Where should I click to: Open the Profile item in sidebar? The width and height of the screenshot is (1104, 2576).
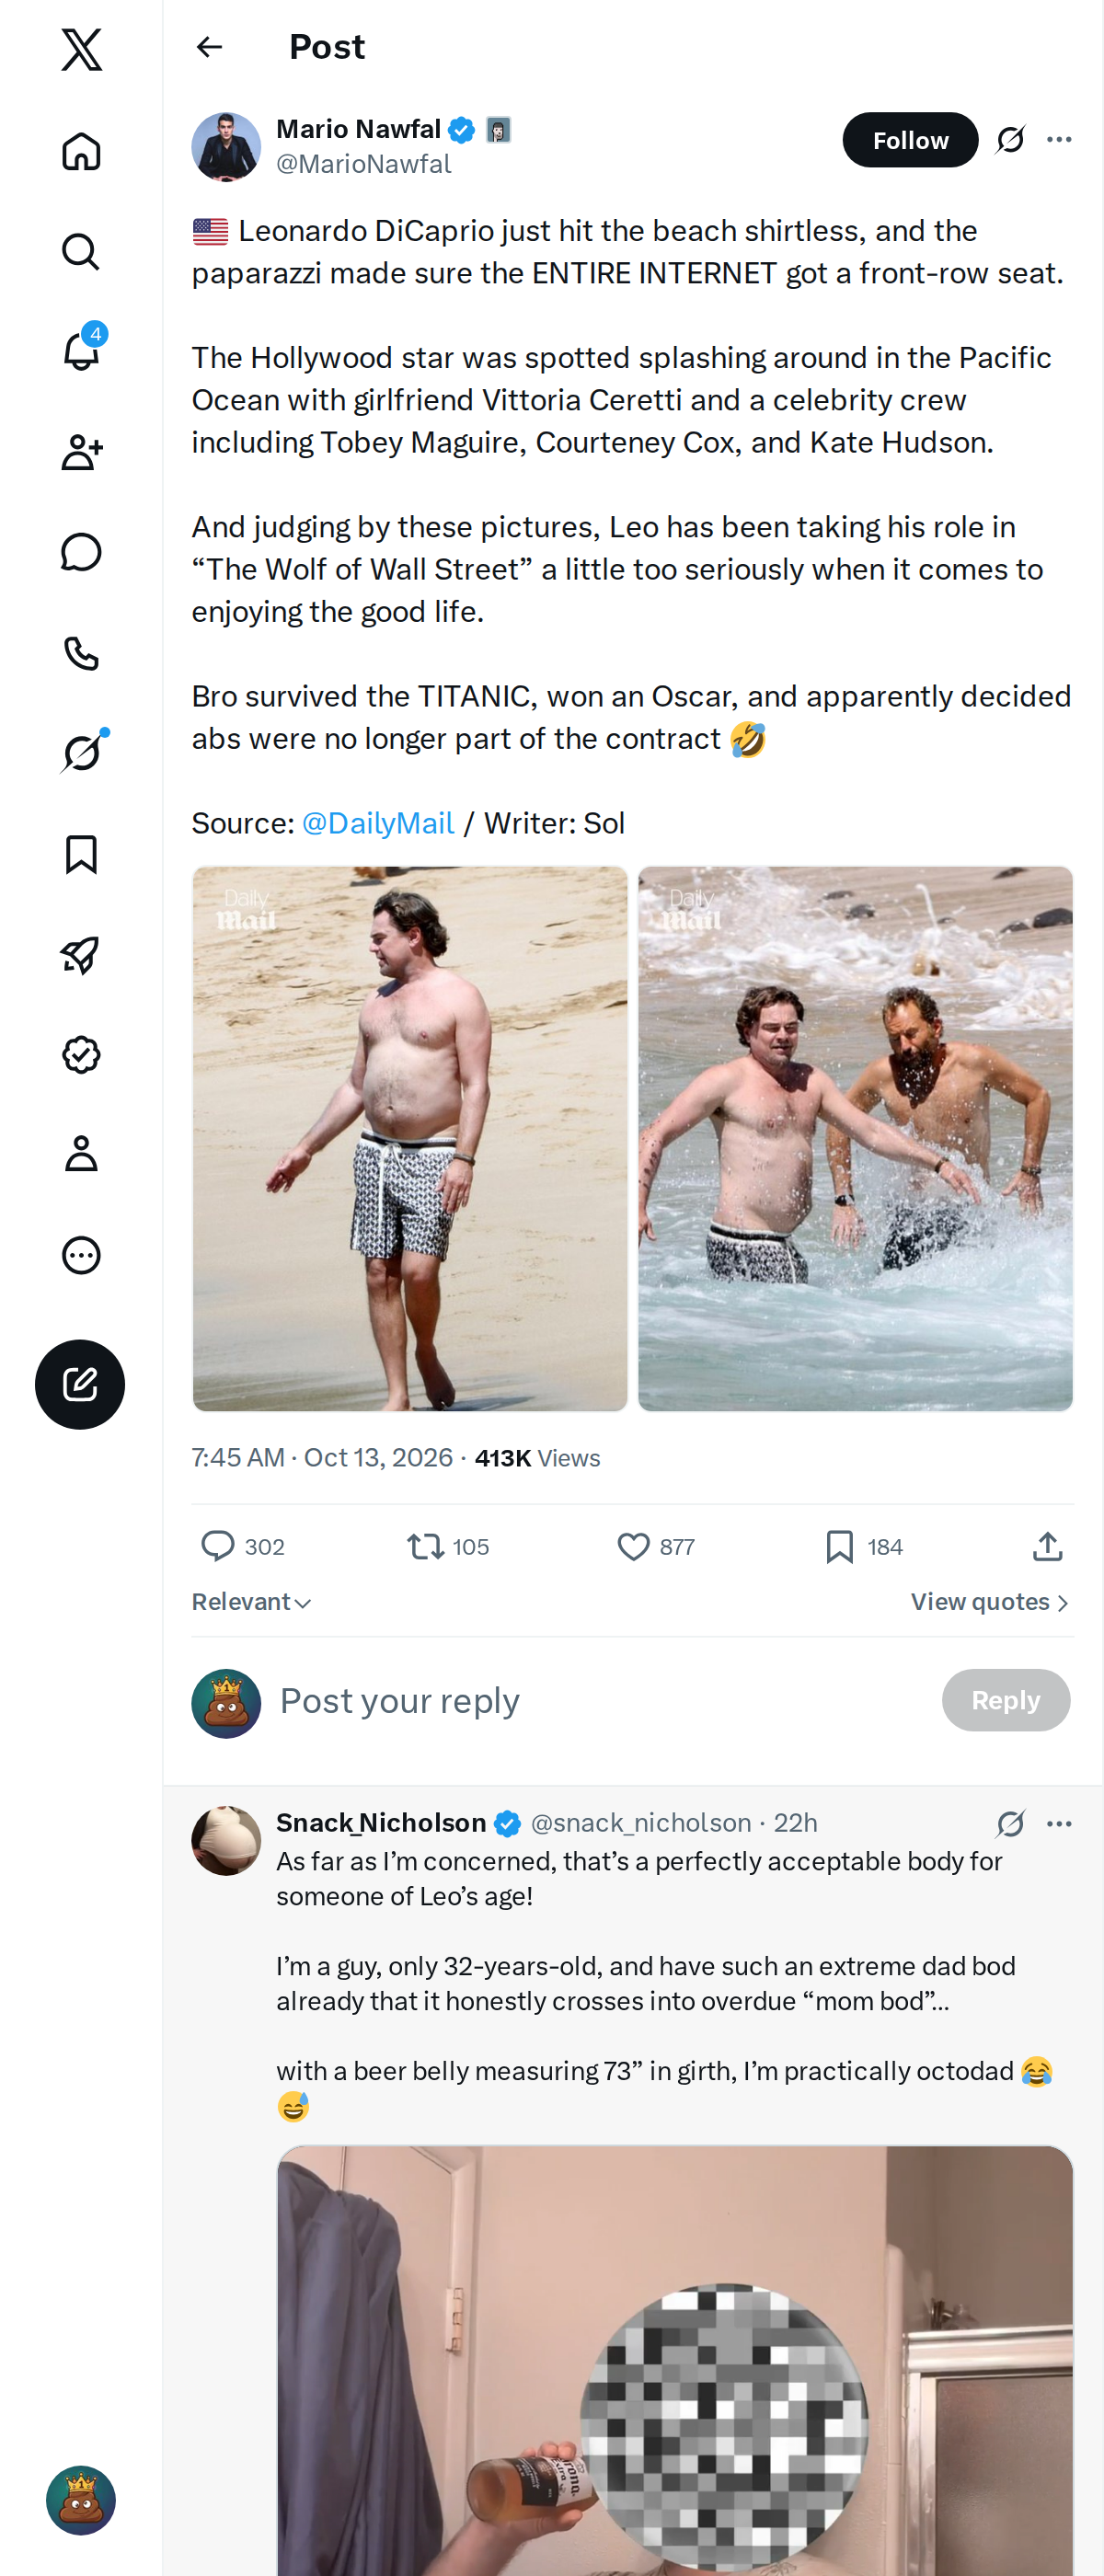[x=81, y=1153]
